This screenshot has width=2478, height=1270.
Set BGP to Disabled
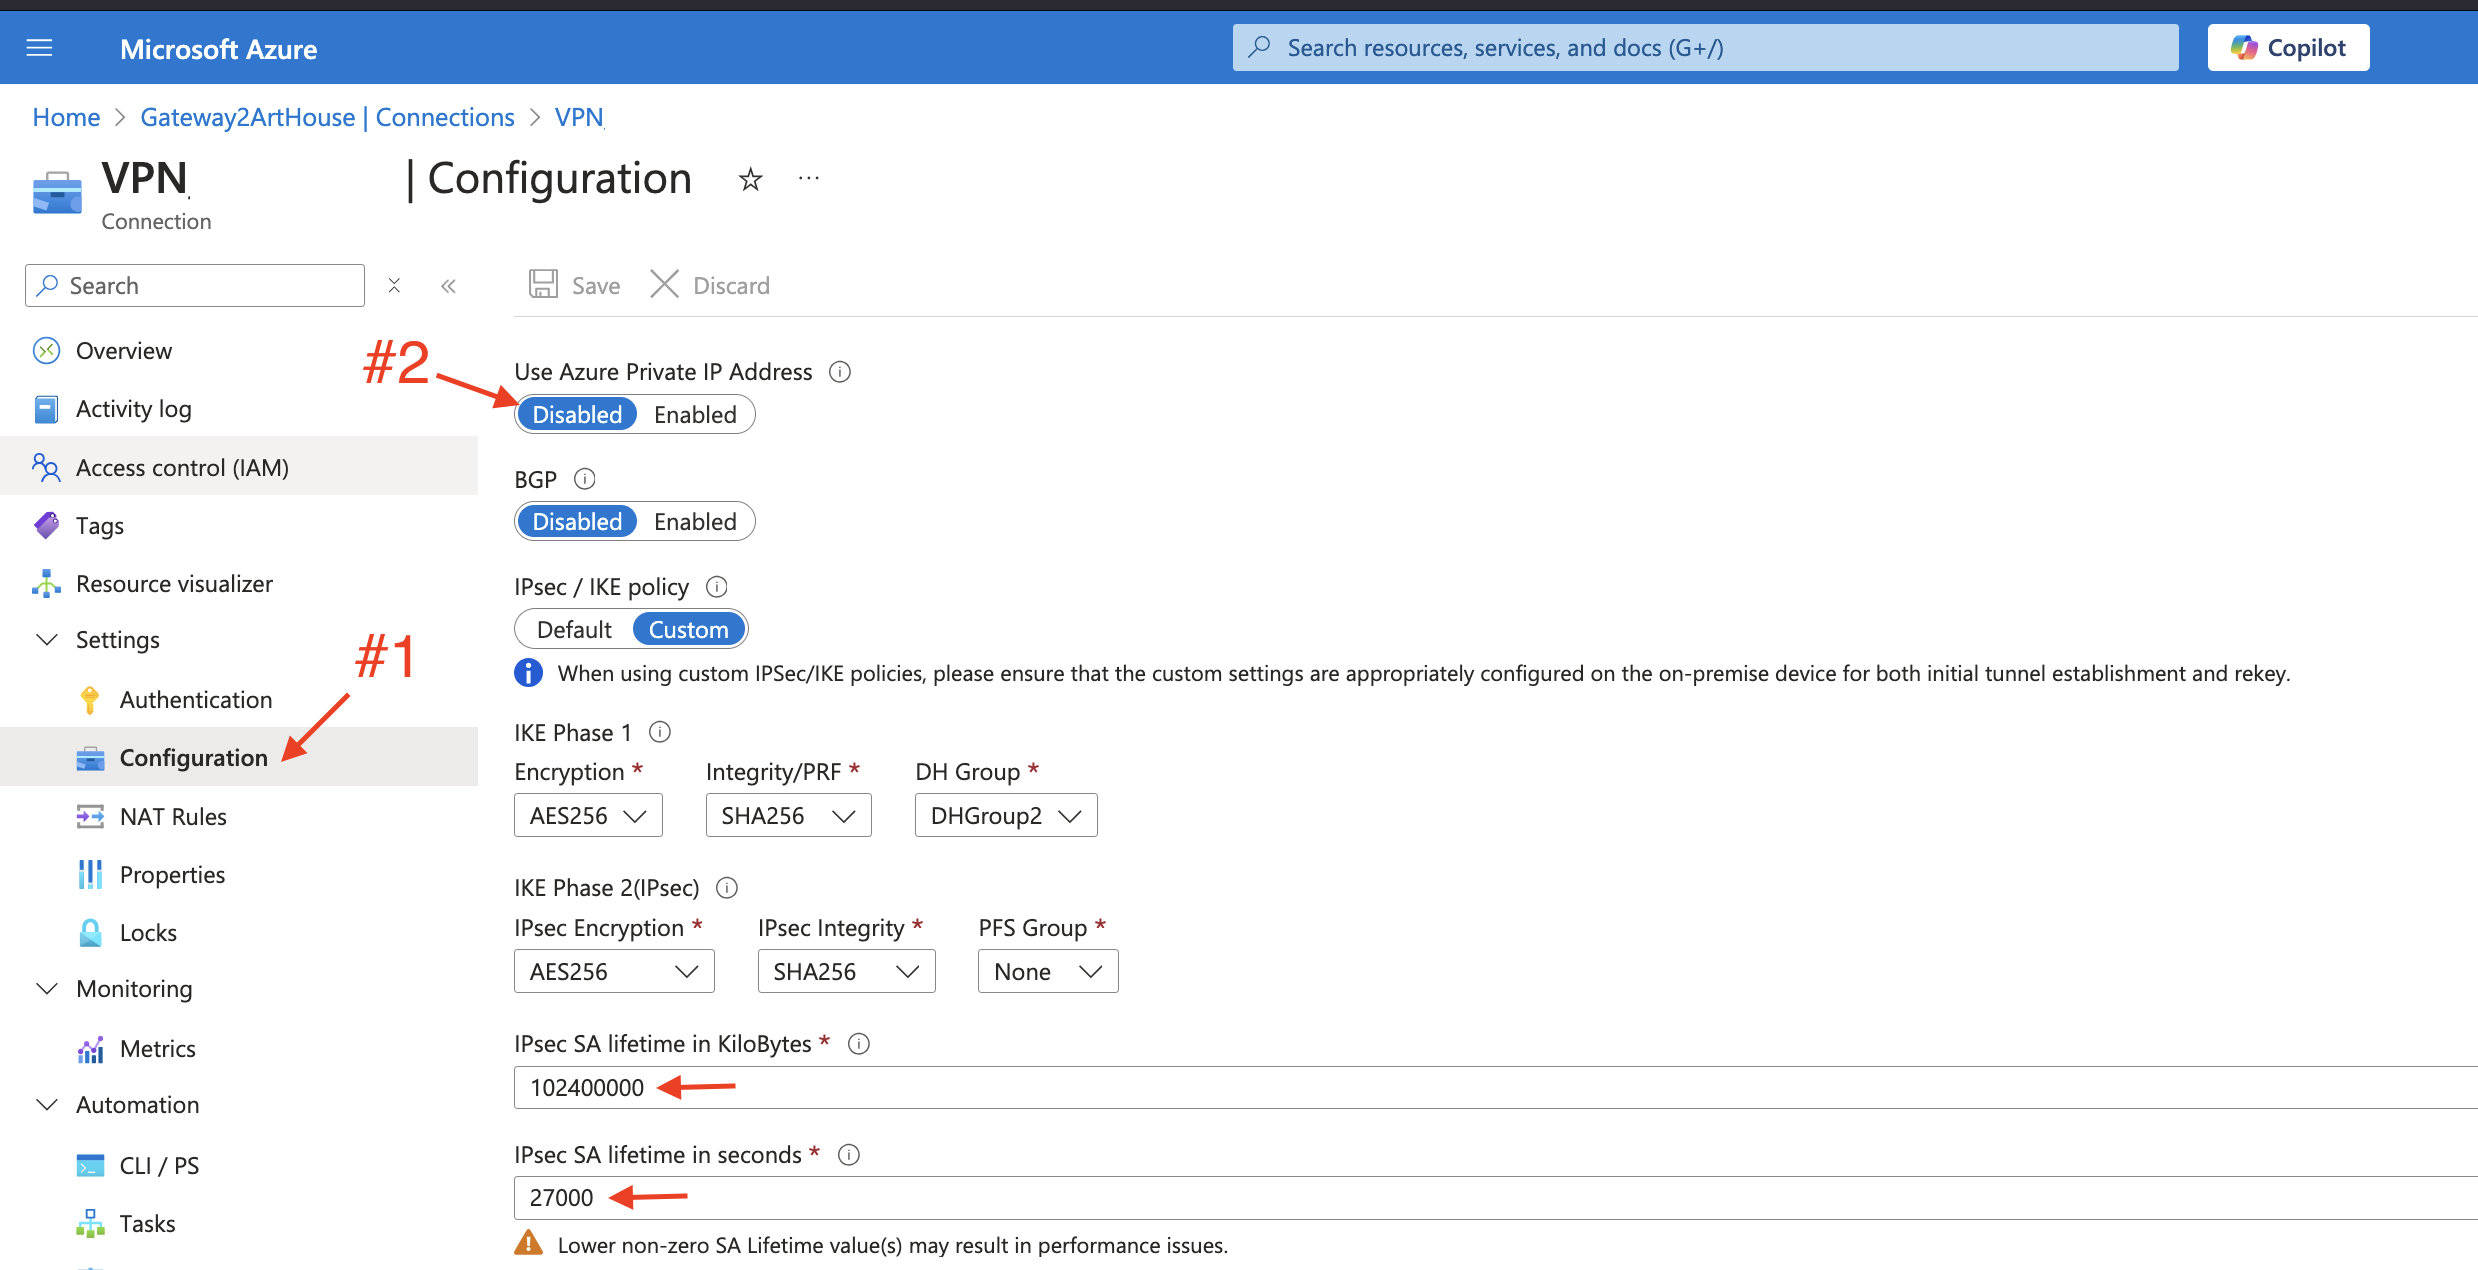click(577, 522)
